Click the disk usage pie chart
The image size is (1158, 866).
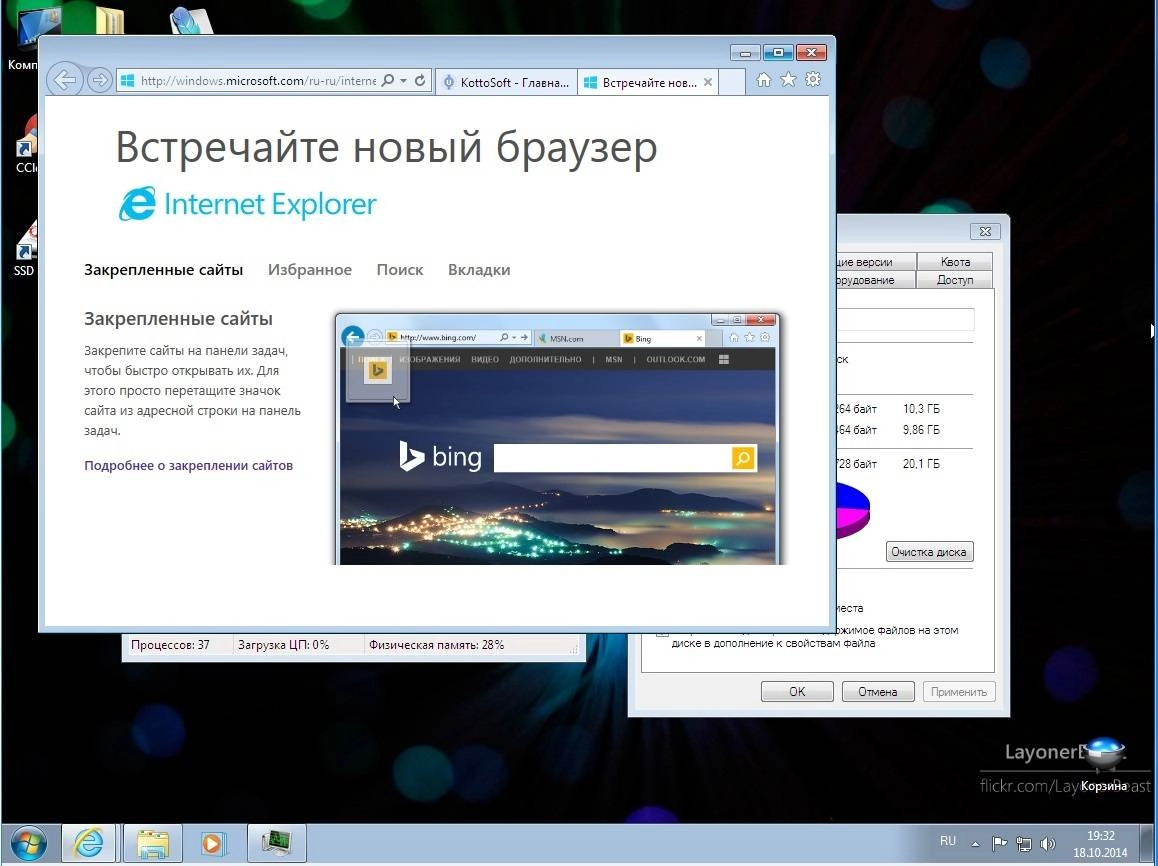853,510
